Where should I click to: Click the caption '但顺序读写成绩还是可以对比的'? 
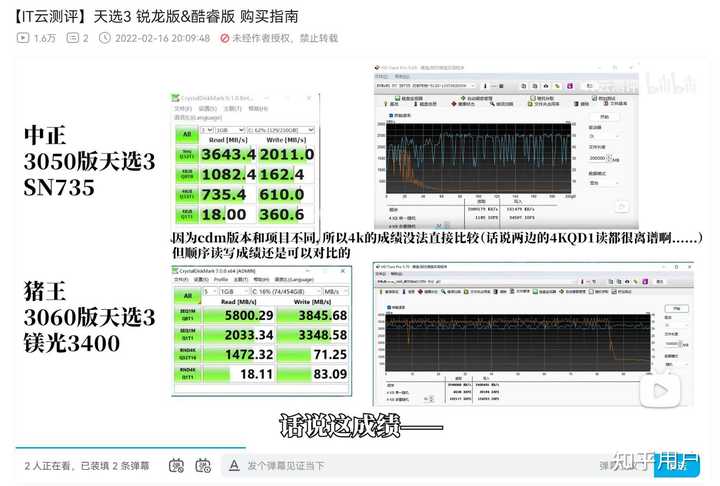click(261, 253)
